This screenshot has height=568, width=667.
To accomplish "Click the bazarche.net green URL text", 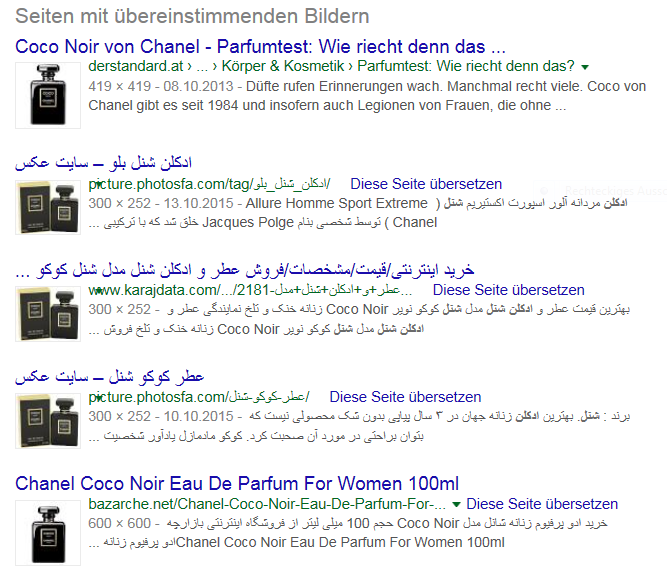I will coord(267,504).
